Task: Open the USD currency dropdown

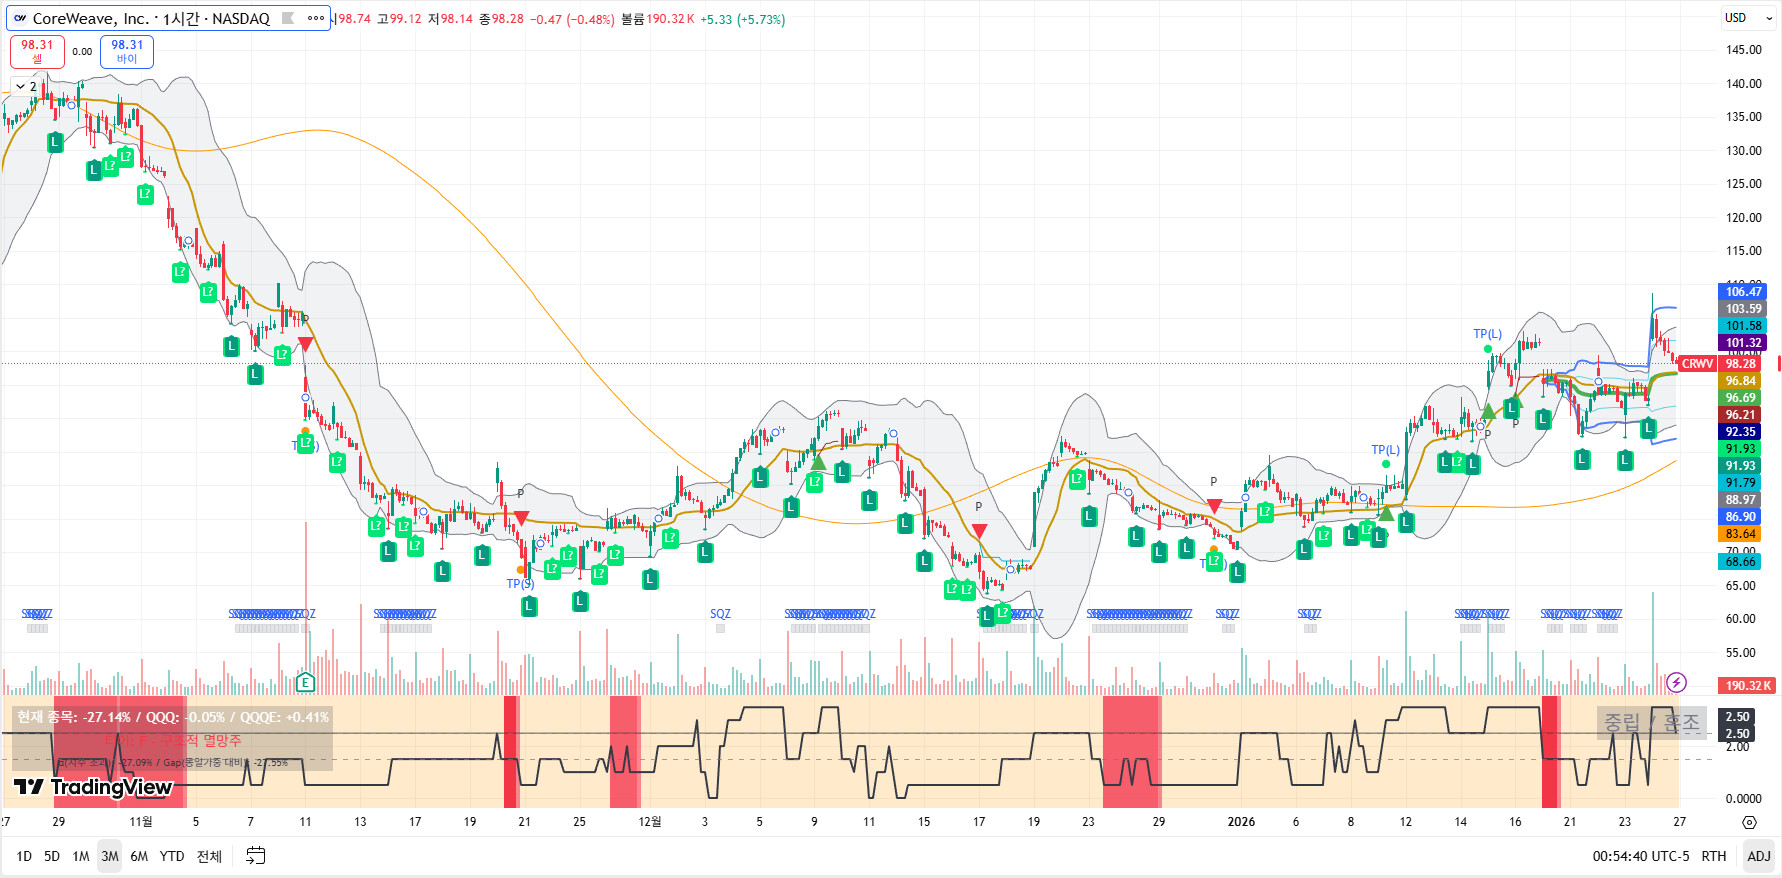Action: (1749, 18)
